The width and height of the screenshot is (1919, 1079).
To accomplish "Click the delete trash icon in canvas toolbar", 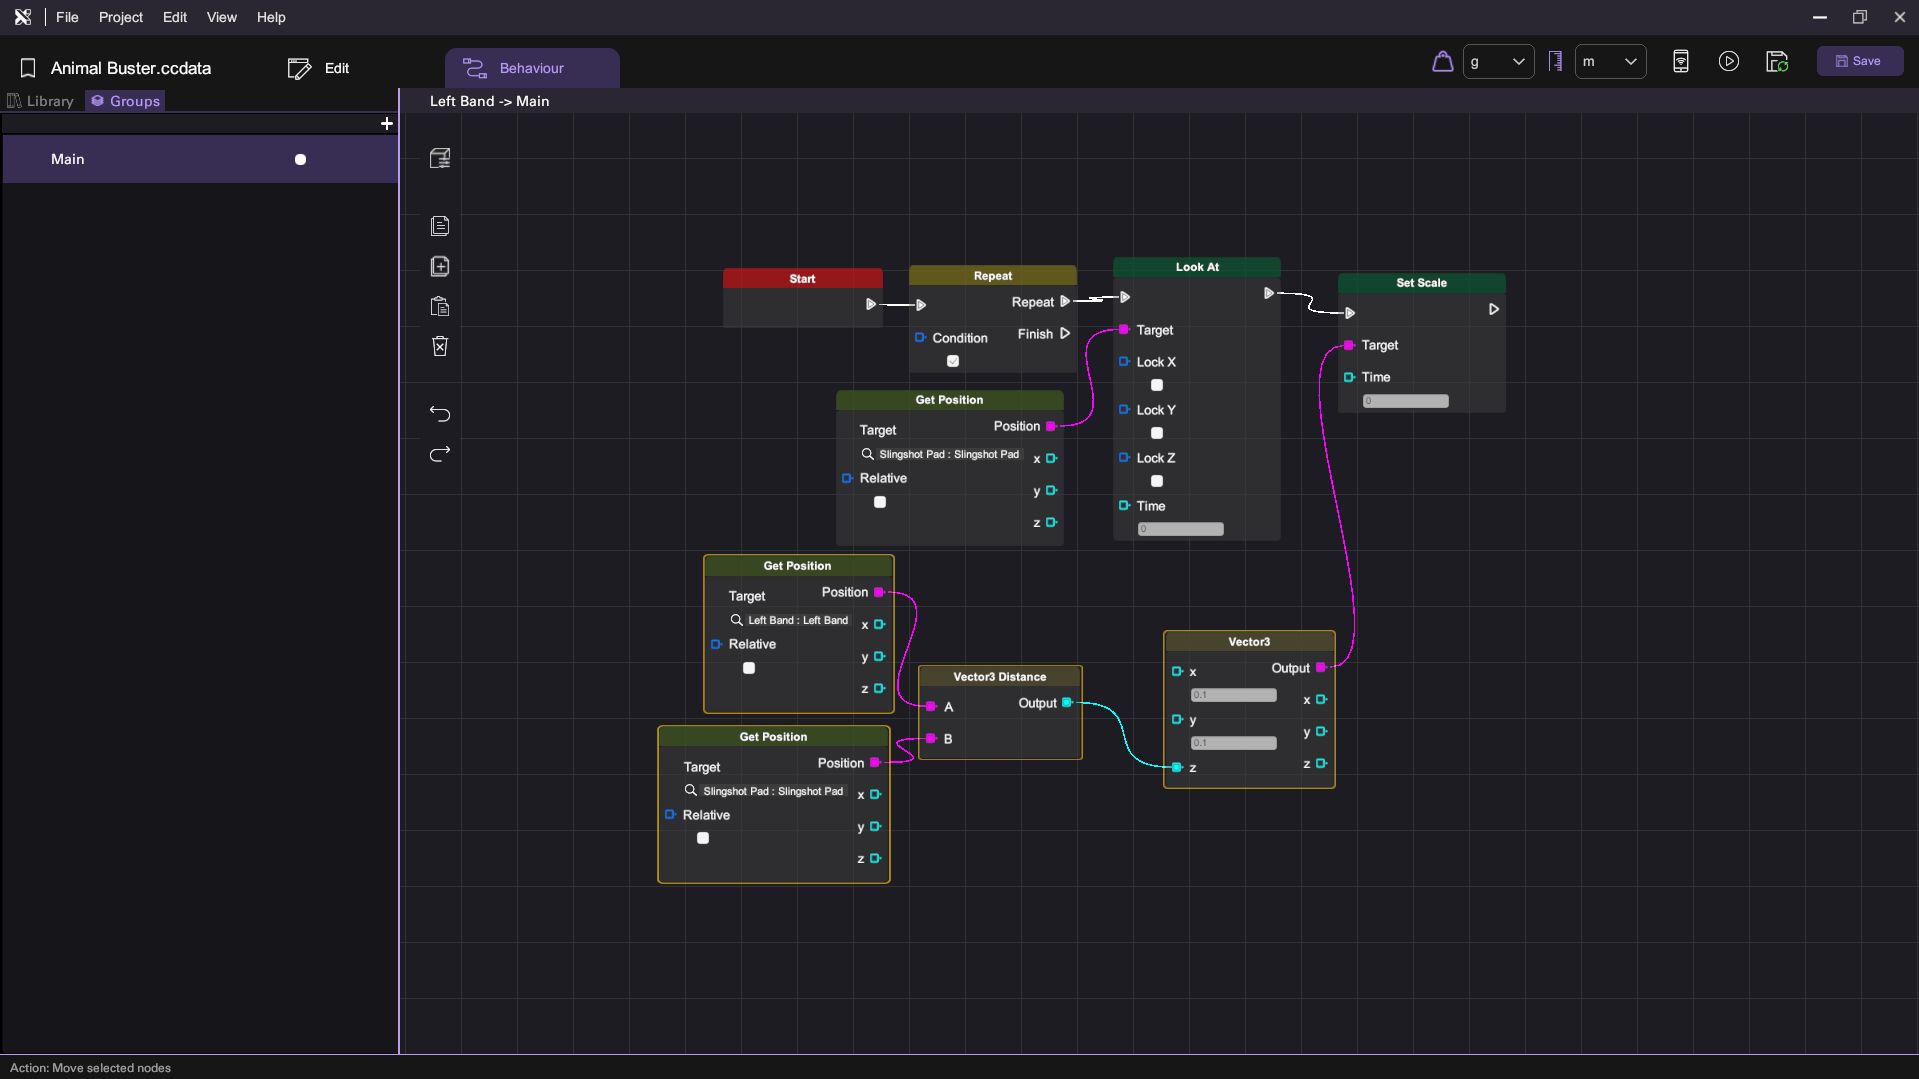I will tap(440, 346).
